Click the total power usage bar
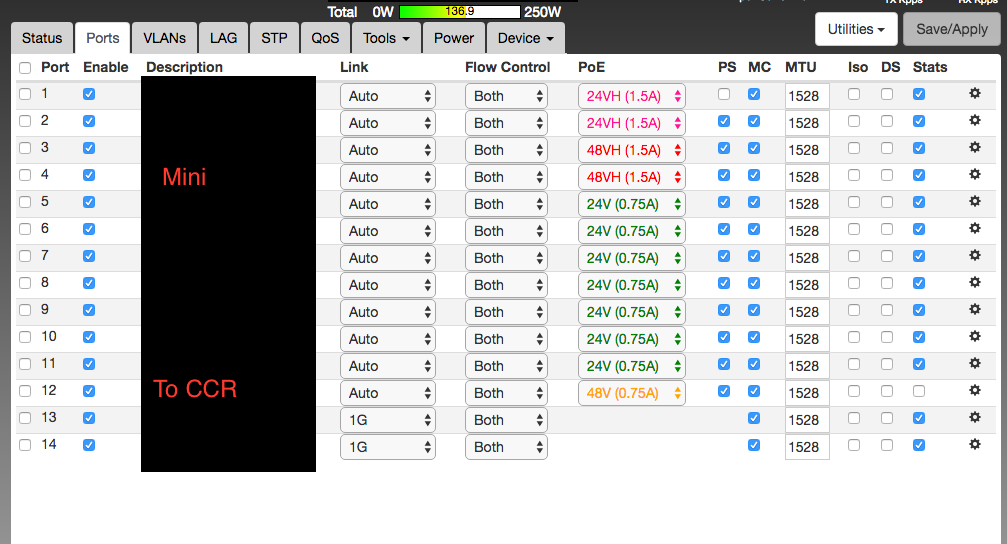1007x544 pixels. coord(459,12)
